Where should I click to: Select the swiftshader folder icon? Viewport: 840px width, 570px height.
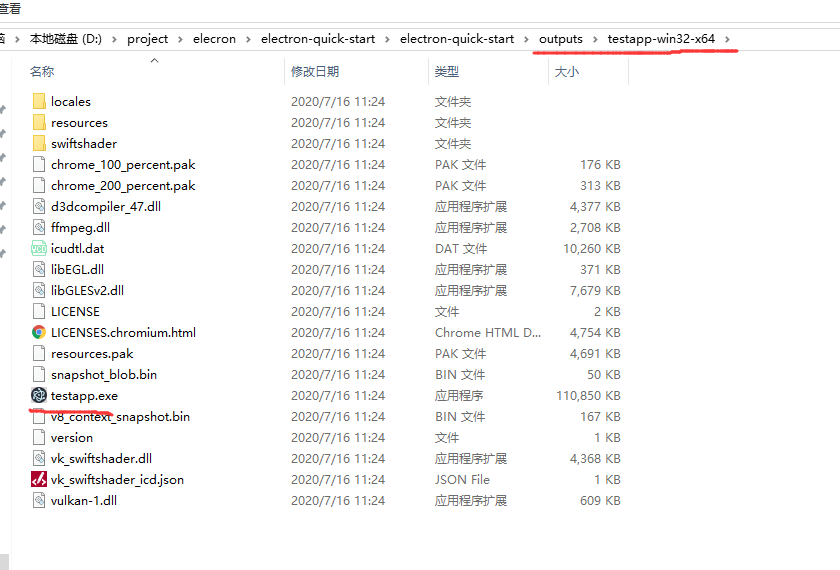39,143
